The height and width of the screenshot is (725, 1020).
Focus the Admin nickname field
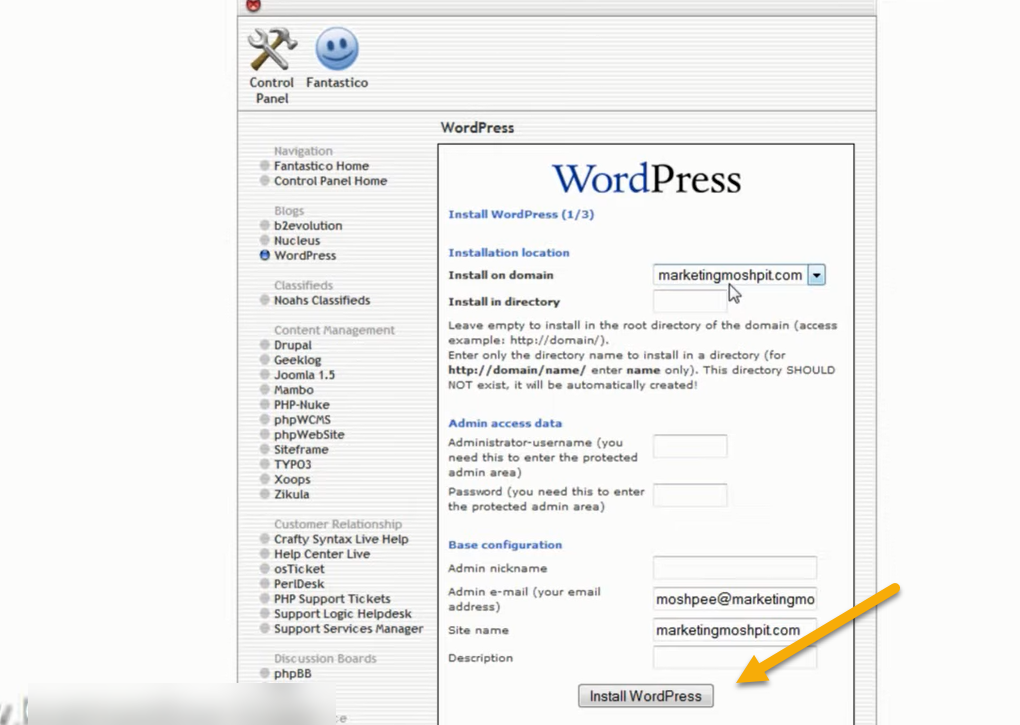click(x=735, y=568)
